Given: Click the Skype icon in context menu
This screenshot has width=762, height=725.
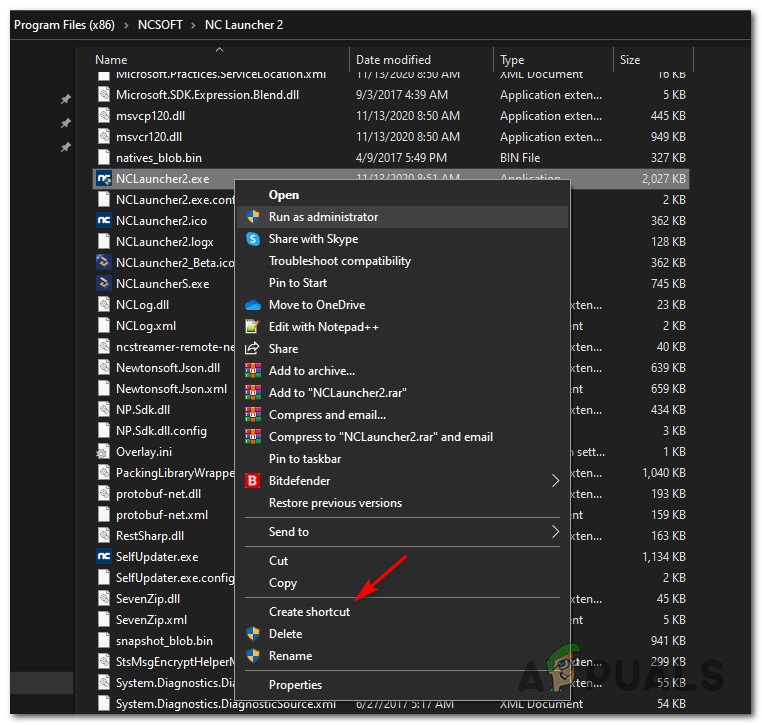Looking at the screenshot, I should (x=253, y=239).
